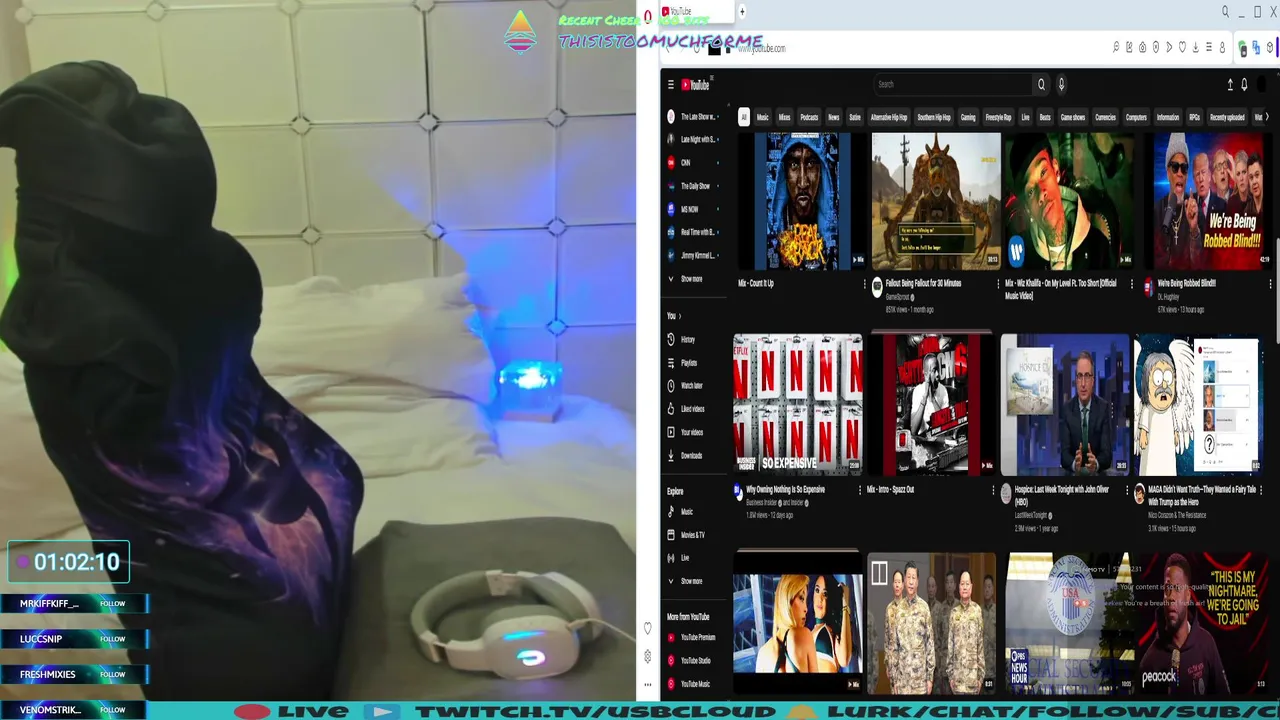Open The Daily Show subscription
This screenshot has height=720, width=1280.
pos(693,186)
